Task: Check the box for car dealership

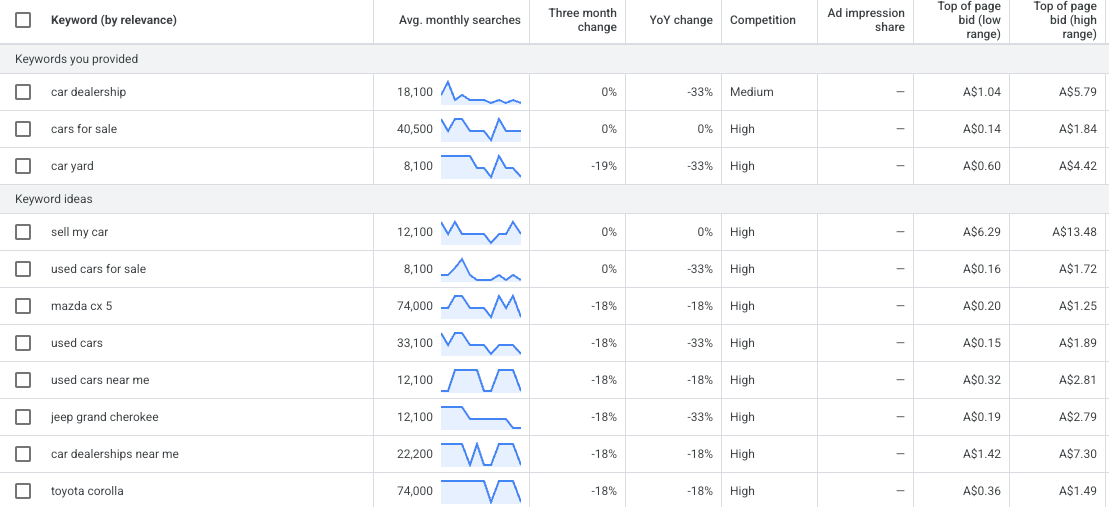Action: (x=23, y=92)
